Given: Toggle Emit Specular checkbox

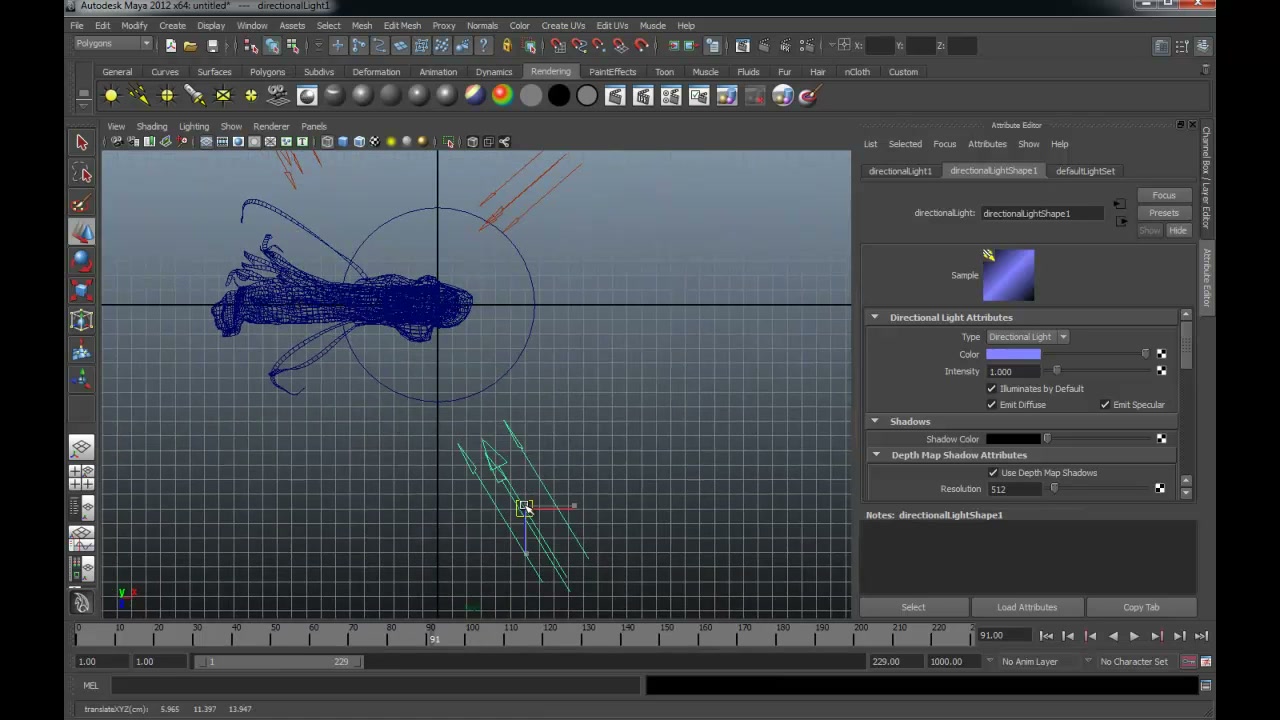Looking at the screenshot, I should coord(1105,405).
